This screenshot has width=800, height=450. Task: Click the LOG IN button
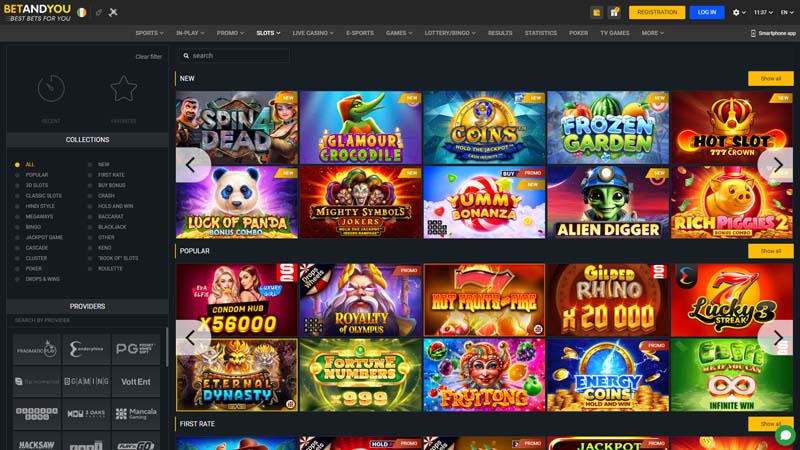point(707,12)
